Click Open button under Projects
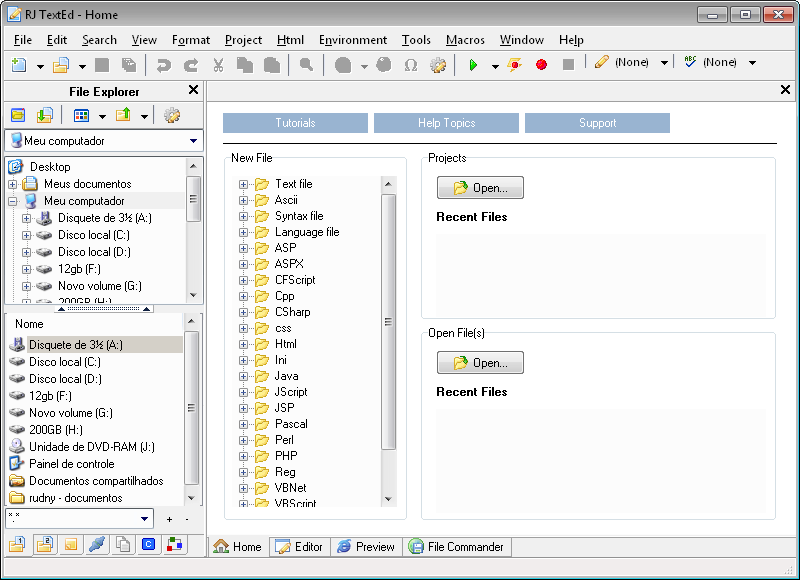 tap(480, 188)
